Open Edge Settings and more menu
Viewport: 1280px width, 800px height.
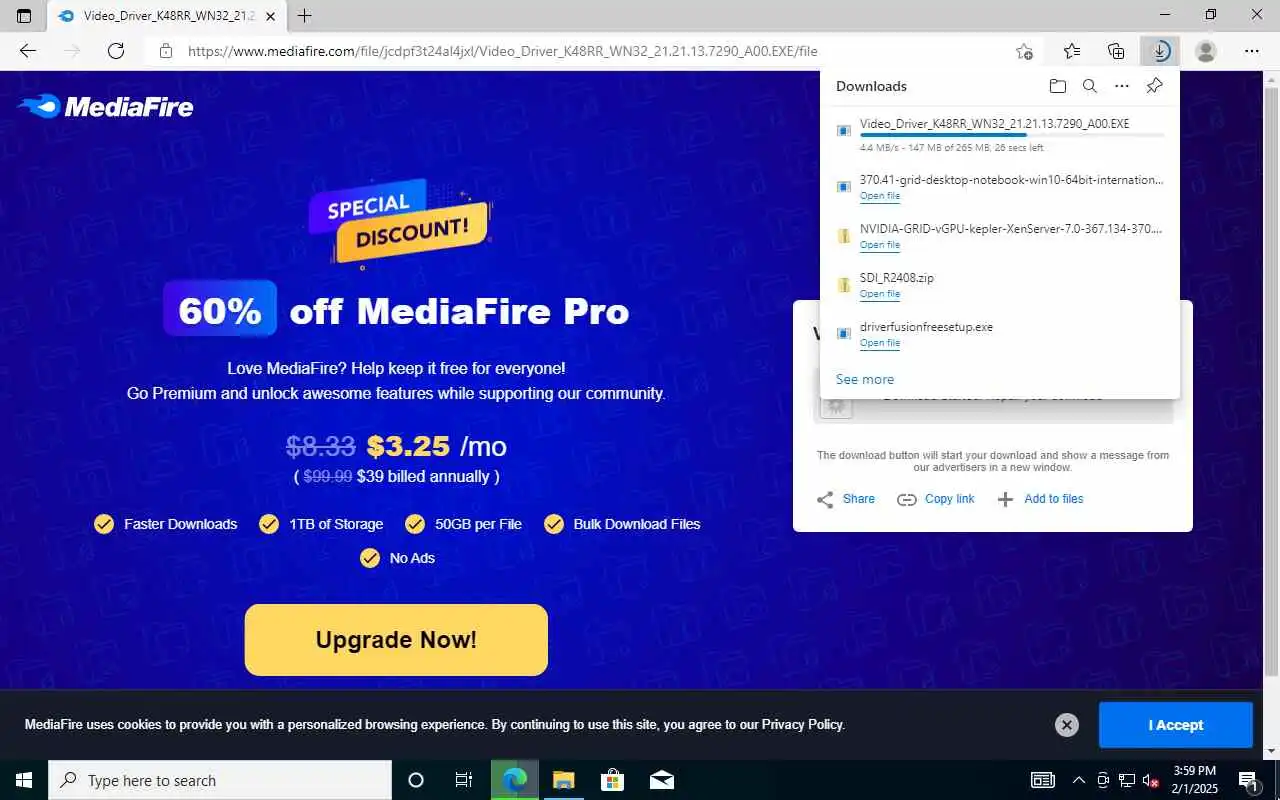coord(1252,51)
